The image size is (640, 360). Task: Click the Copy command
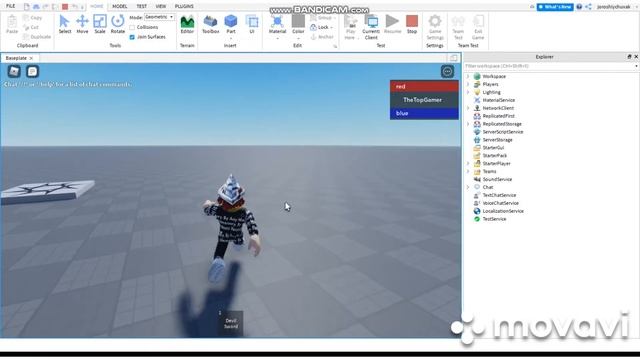coord(33,18)
